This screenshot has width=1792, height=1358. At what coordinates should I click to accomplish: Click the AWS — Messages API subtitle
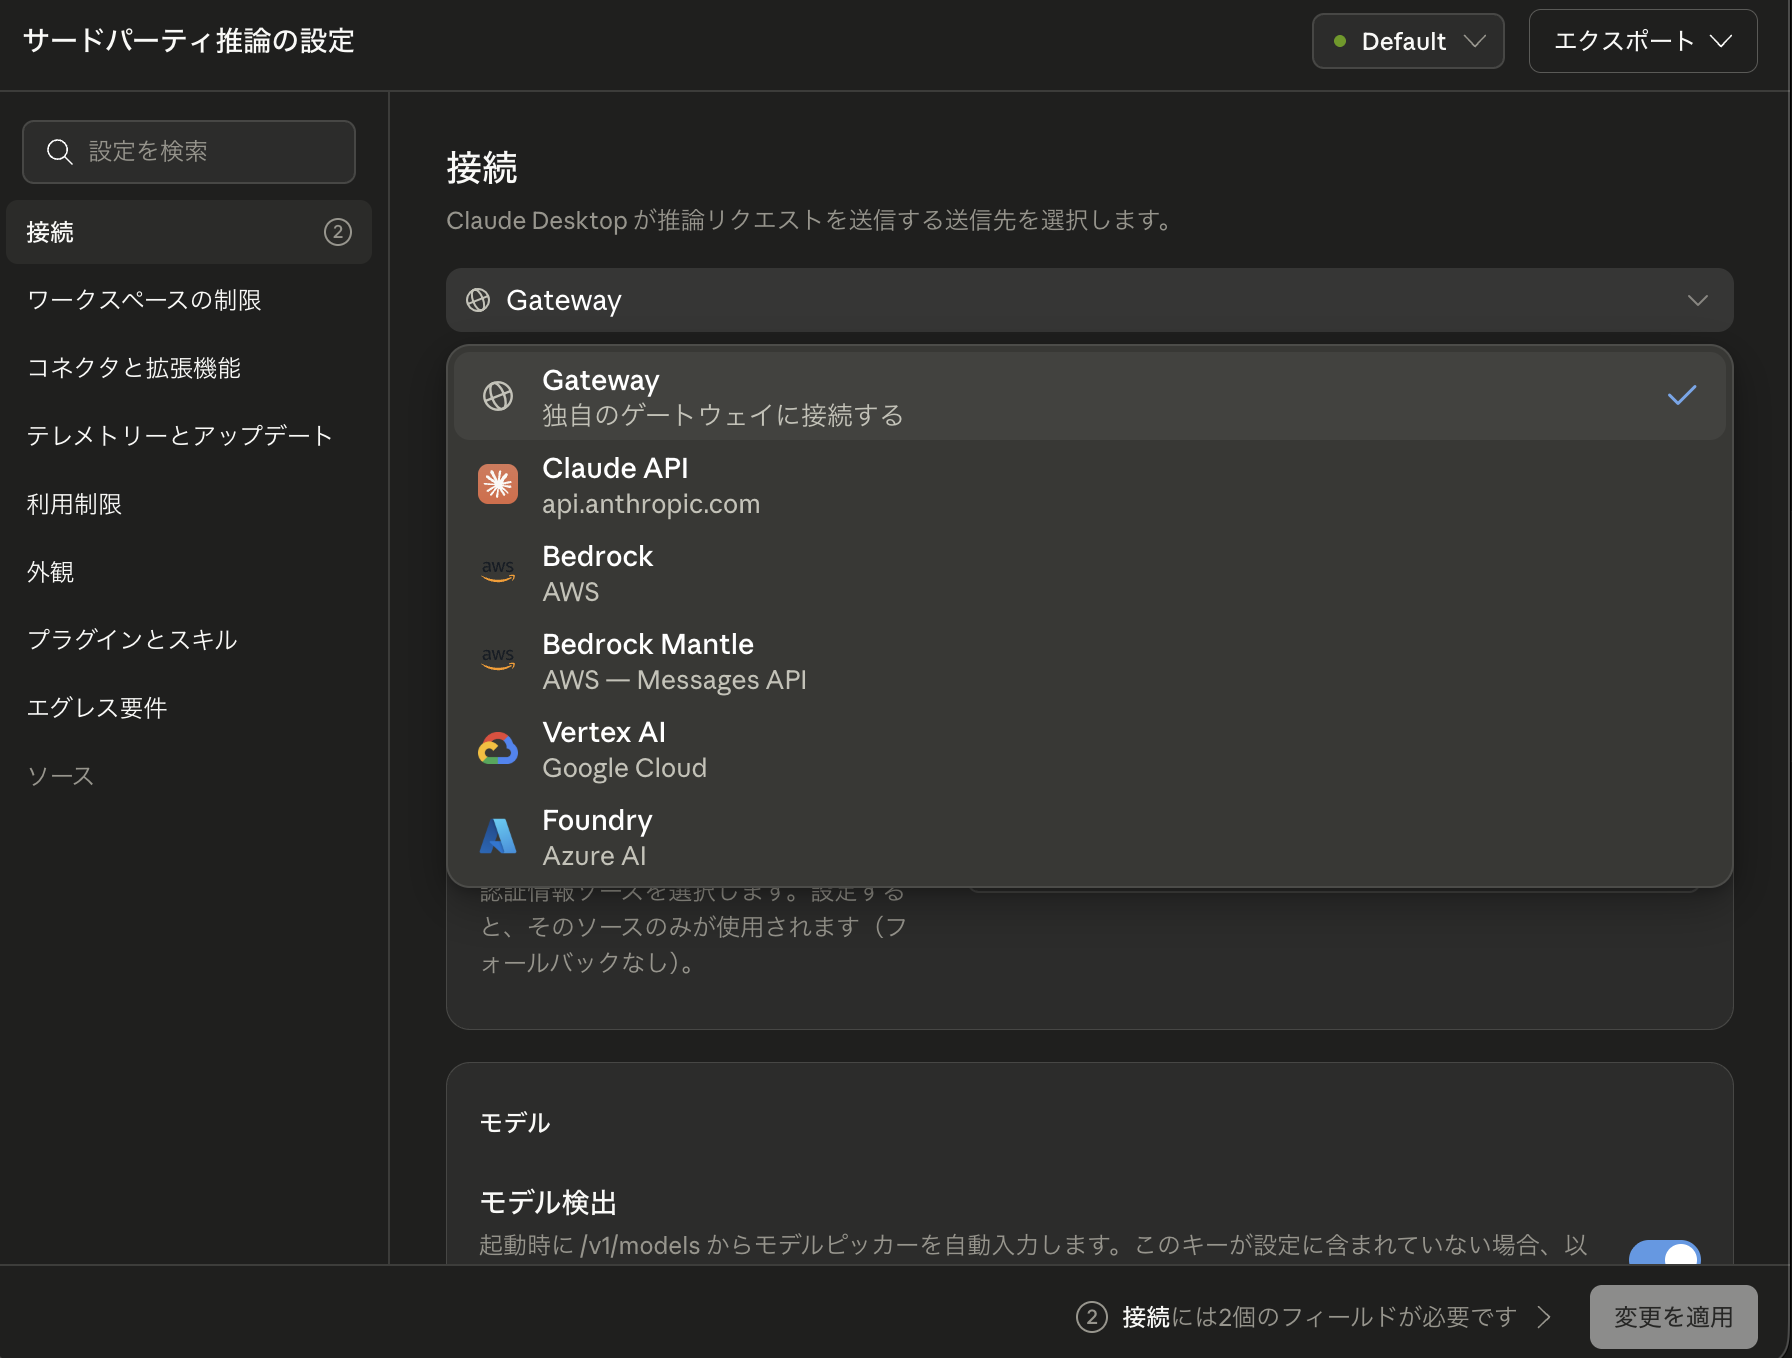[x=674, y=680]
